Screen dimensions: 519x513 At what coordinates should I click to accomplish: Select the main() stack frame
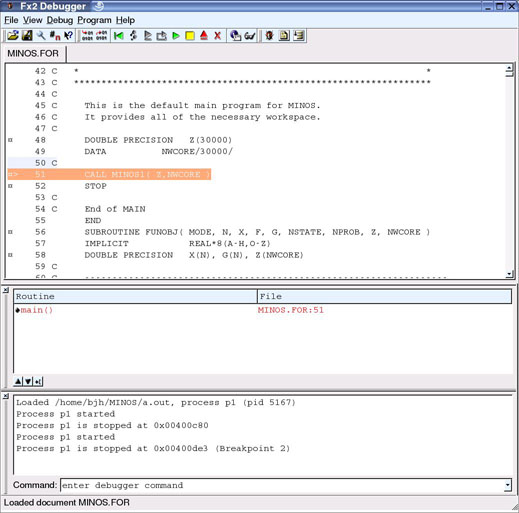36,310
